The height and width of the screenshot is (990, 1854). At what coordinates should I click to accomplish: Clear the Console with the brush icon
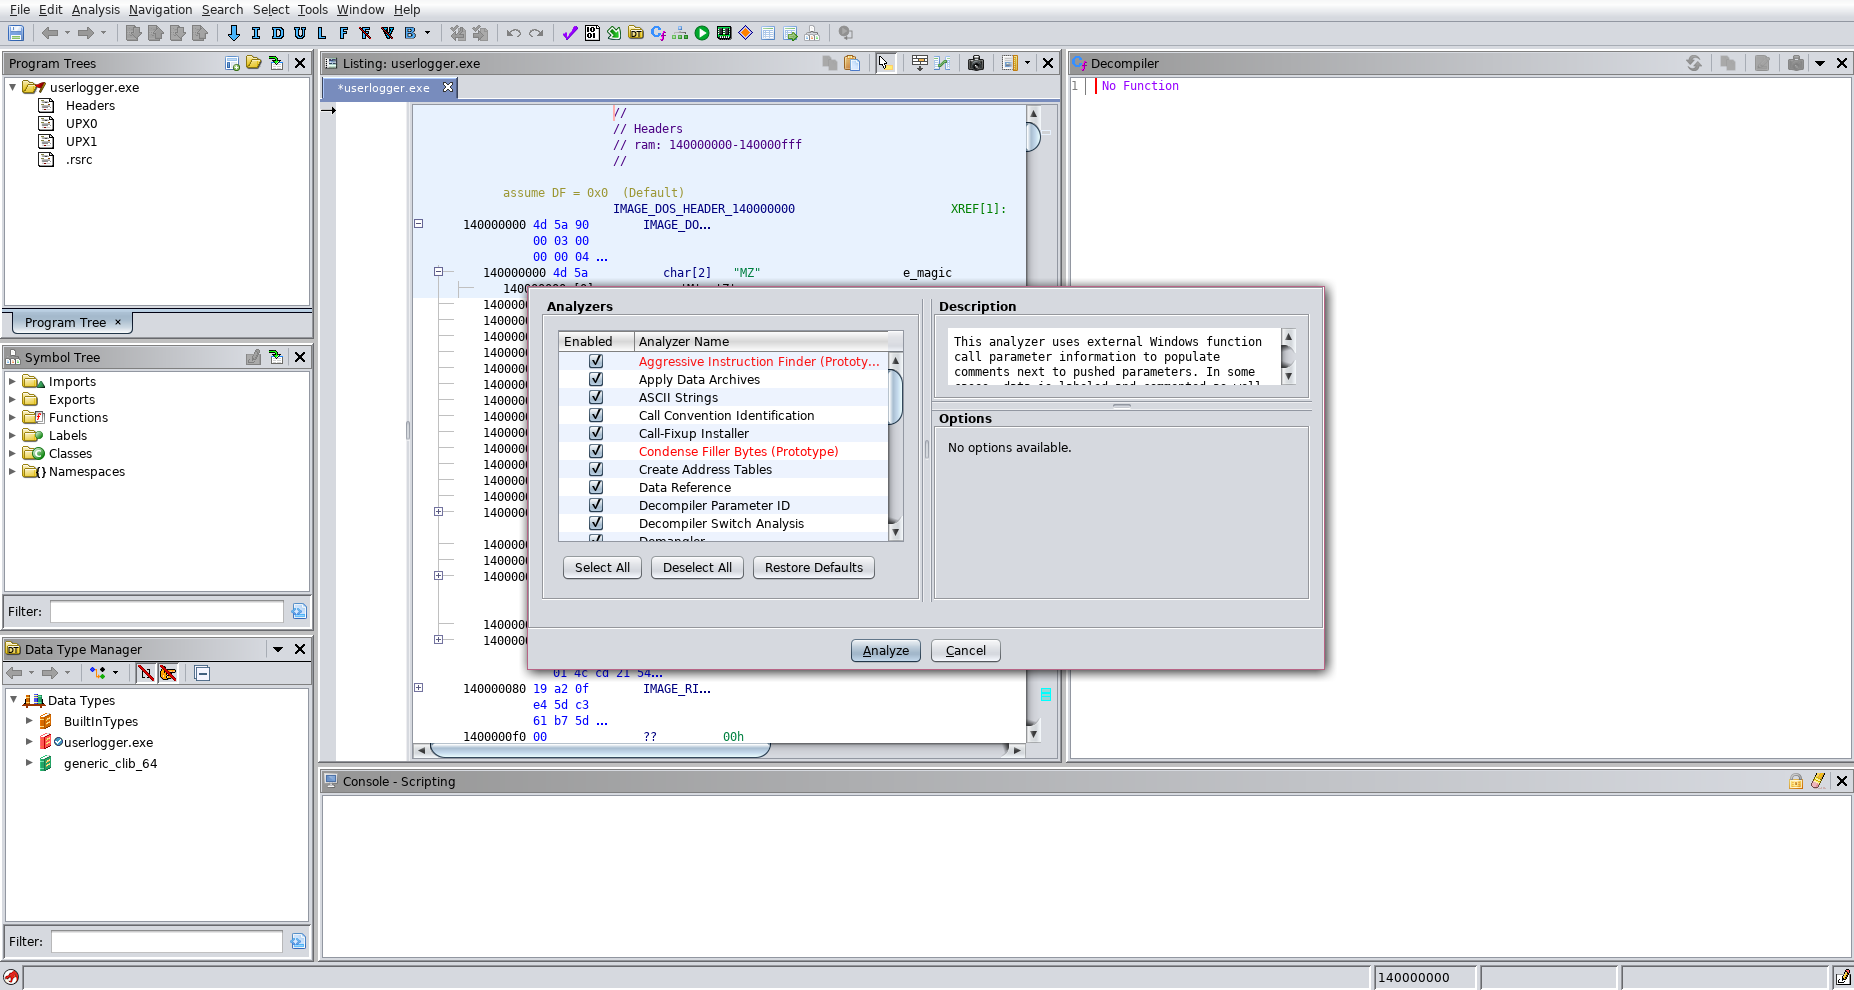pos(1818,781)
